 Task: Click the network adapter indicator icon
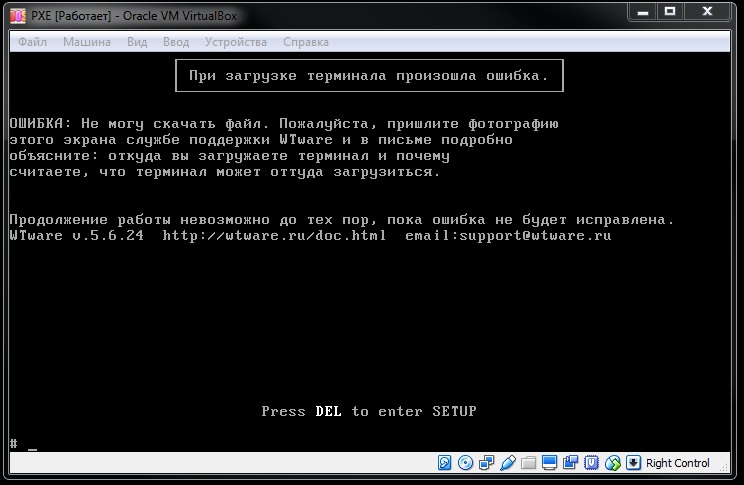(x=486, y=463)
